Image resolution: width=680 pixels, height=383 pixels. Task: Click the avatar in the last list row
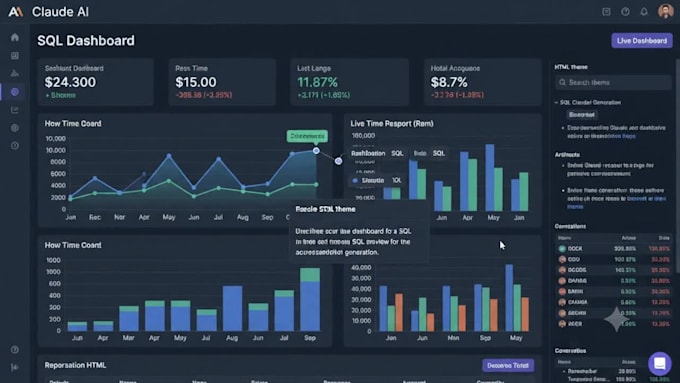point(562,324)
